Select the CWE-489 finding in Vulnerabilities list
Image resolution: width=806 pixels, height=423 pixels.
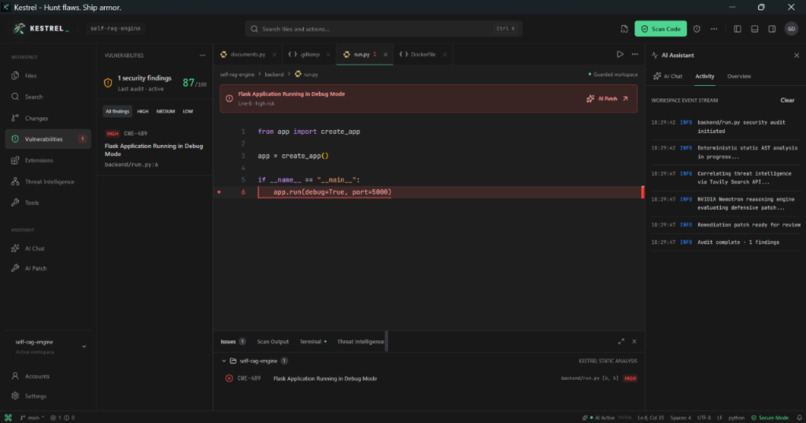(154, 149)
